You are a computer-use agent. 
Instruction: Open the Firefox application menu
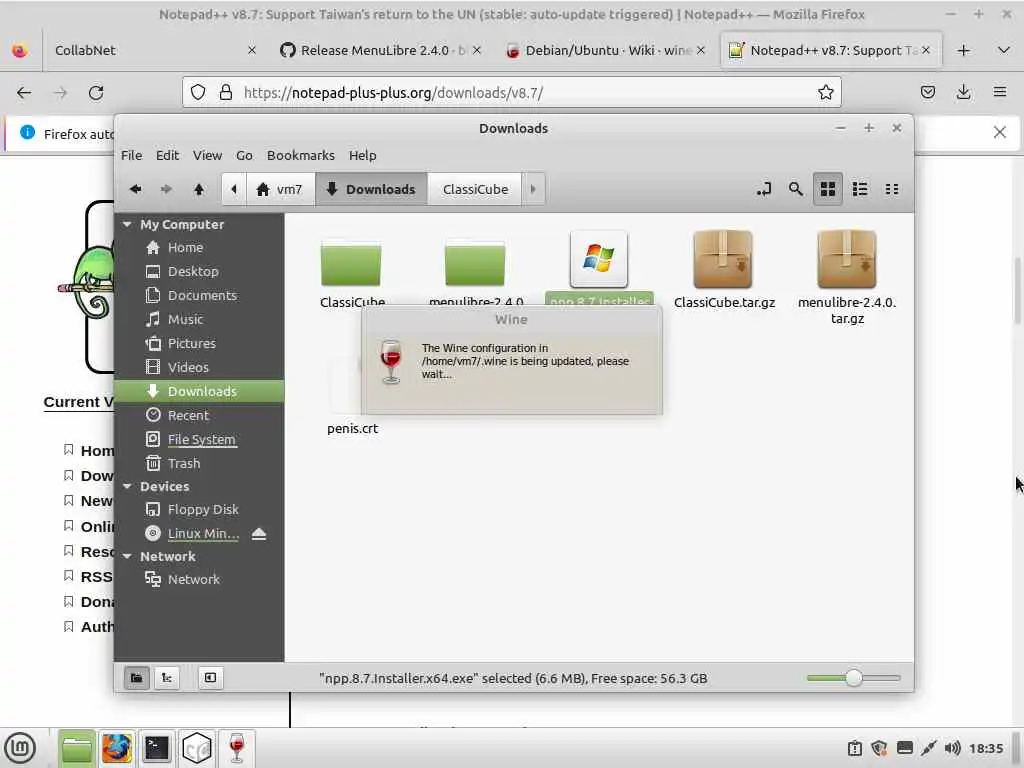tap(999, 93)
